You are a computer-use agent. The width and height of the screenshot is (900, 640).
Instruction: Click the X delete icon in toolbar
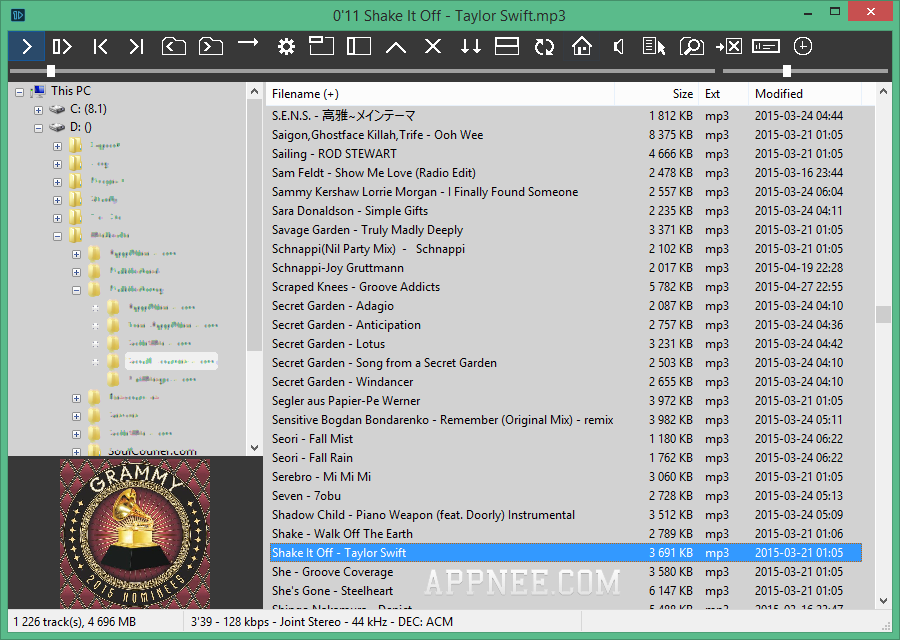433,46
